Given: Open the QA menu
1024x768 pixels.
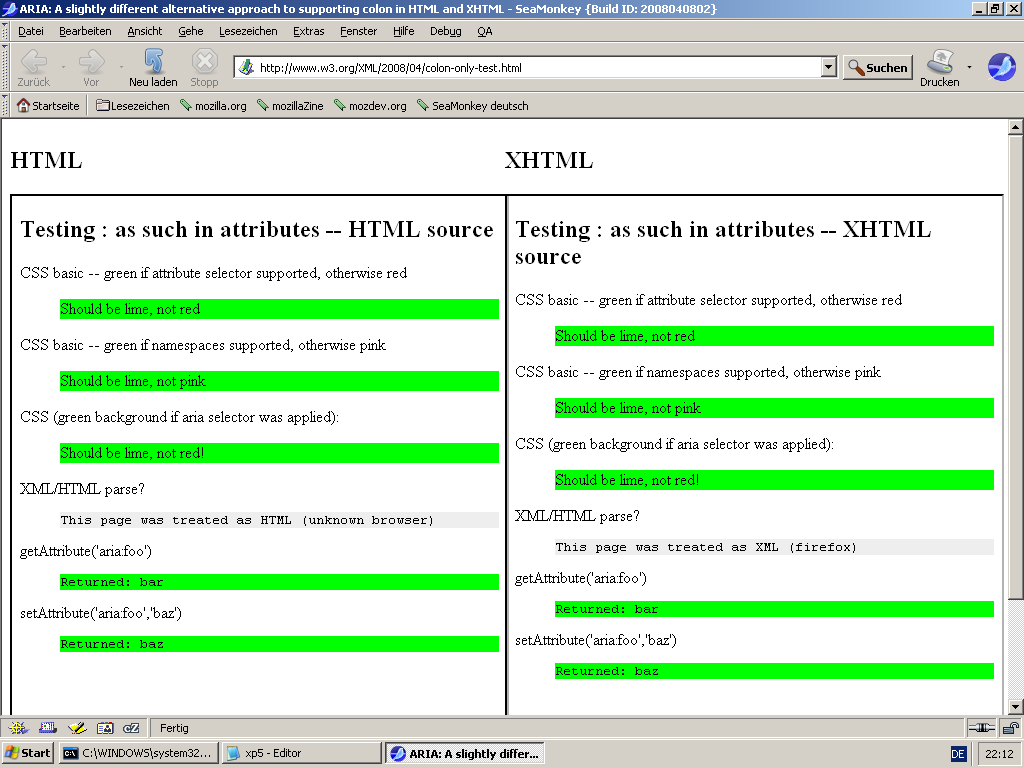Looking at the screenshot, I should [x=485, y=31].
